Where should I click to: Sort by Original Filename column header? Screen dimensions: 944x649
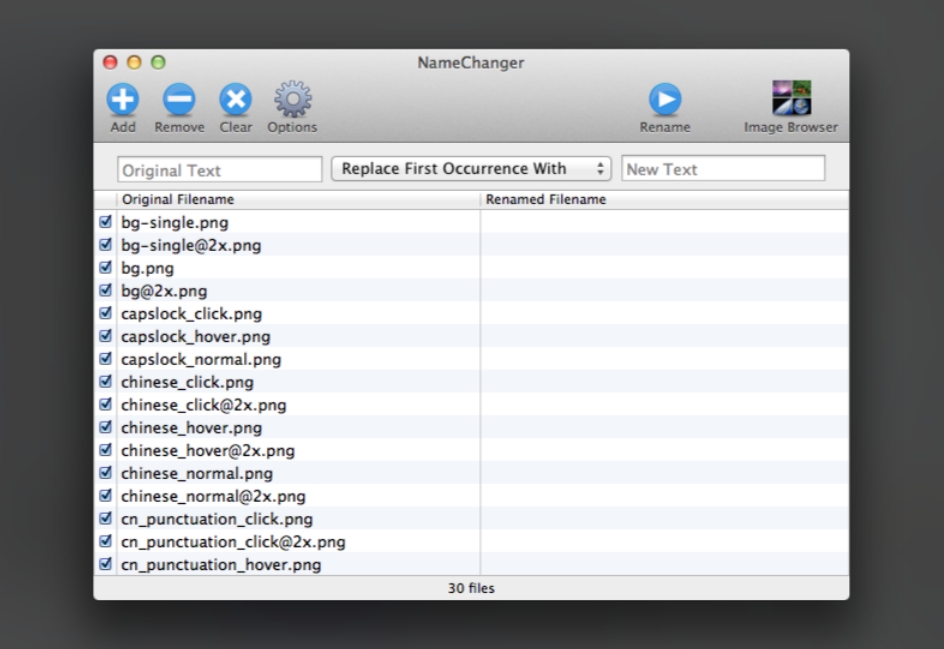click(x=299, y=200)
